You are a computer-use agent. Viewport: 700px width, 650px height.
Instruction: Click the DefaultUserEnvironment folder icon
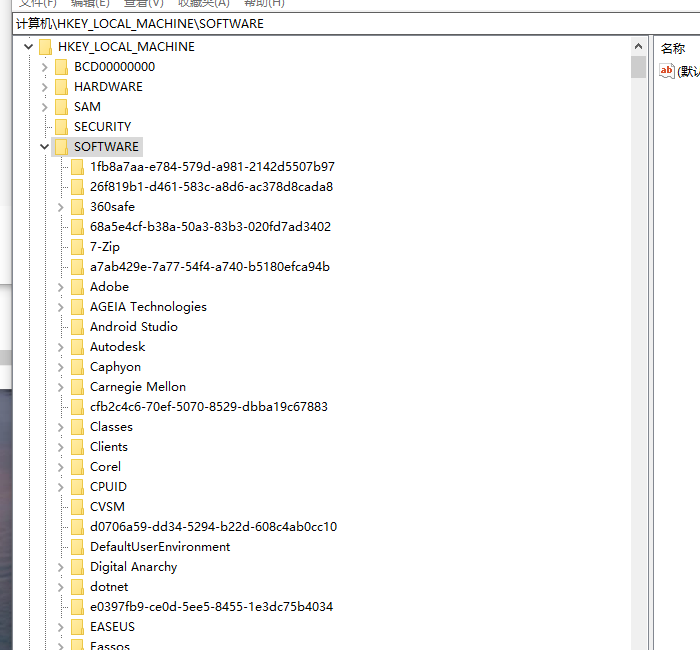pyautogui.click(x=77, y=547)
